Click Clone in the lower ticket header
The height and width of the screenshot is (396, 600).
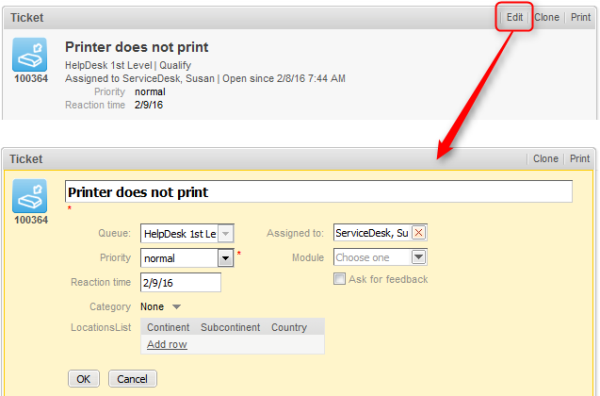[x=545, y=159]
